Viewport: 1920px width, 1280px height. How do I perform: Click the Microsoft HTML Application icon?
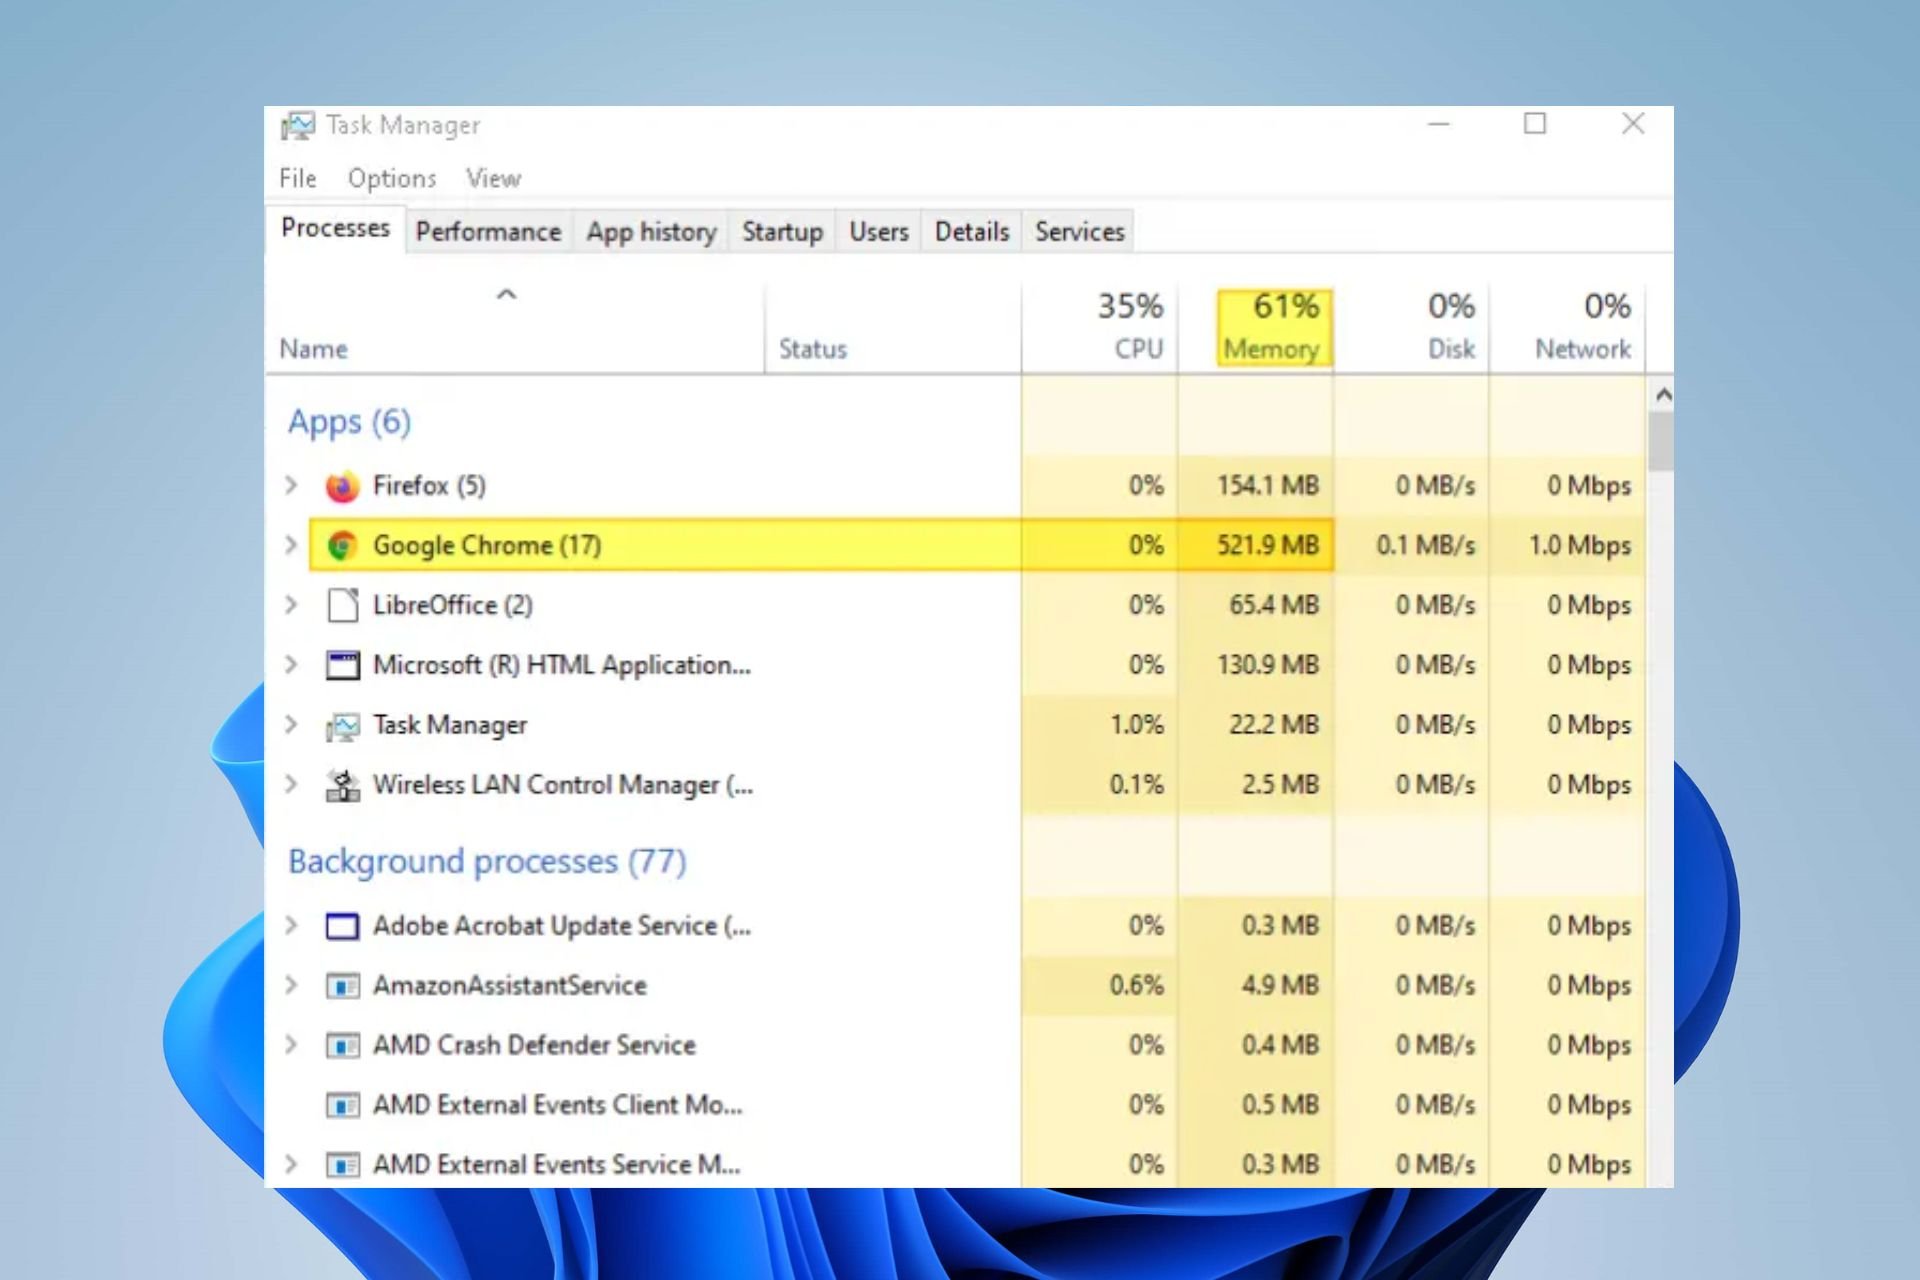[342, 665]
